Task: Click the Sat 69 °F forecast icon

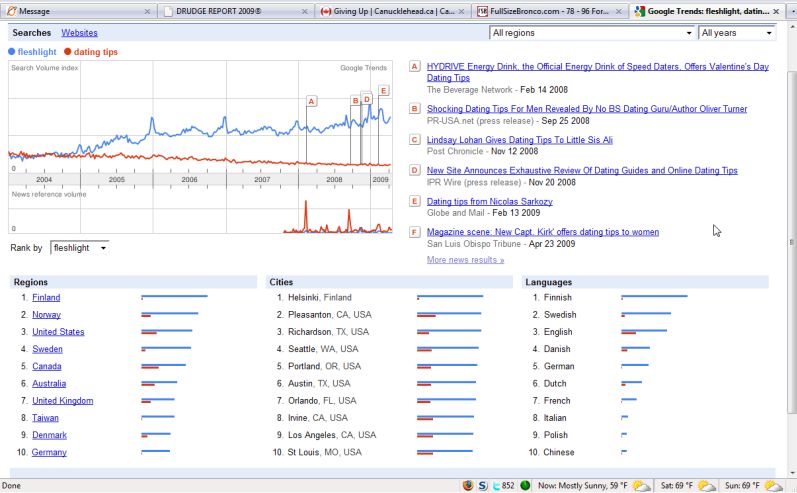Action: point(707,486)
